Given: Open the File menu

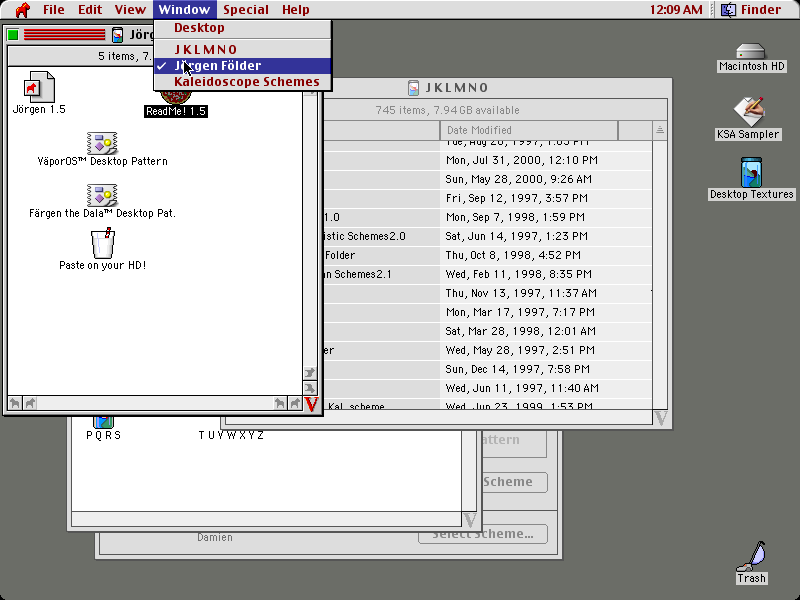Looking at the screenshot, I should tap(54, 10).
